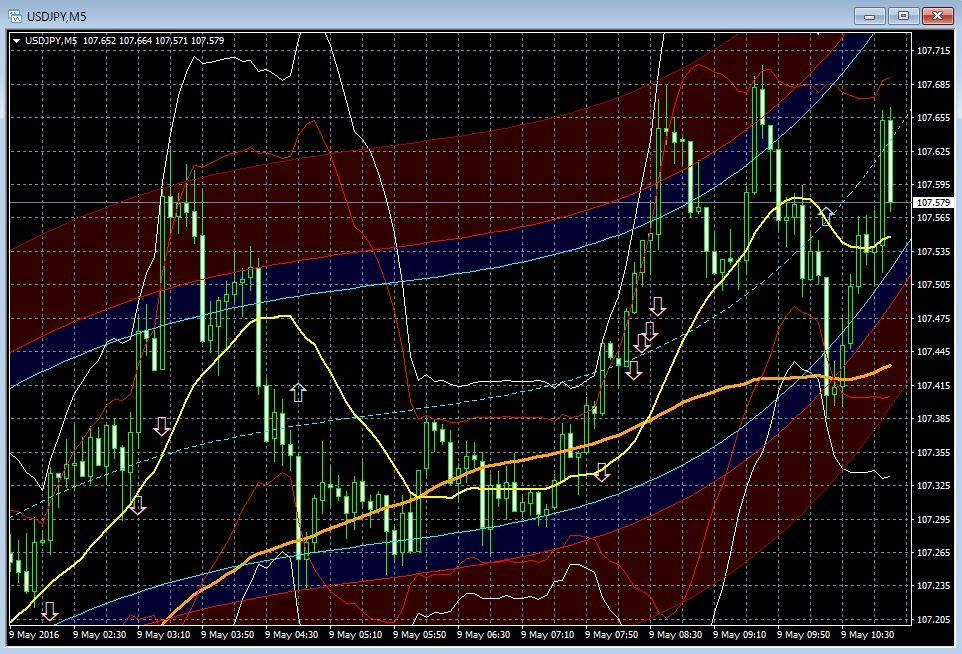Click the 107.715 price scale label
Viewport: 962px width, 654px height.
click(x=933, y=50)
